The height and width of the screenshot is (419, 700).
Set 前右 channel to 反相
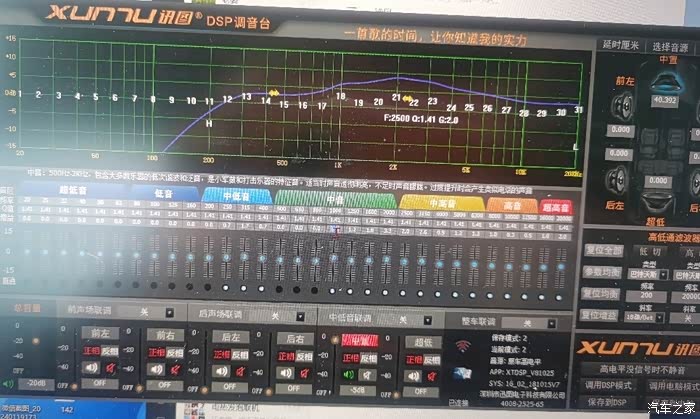tap(175, 353)
